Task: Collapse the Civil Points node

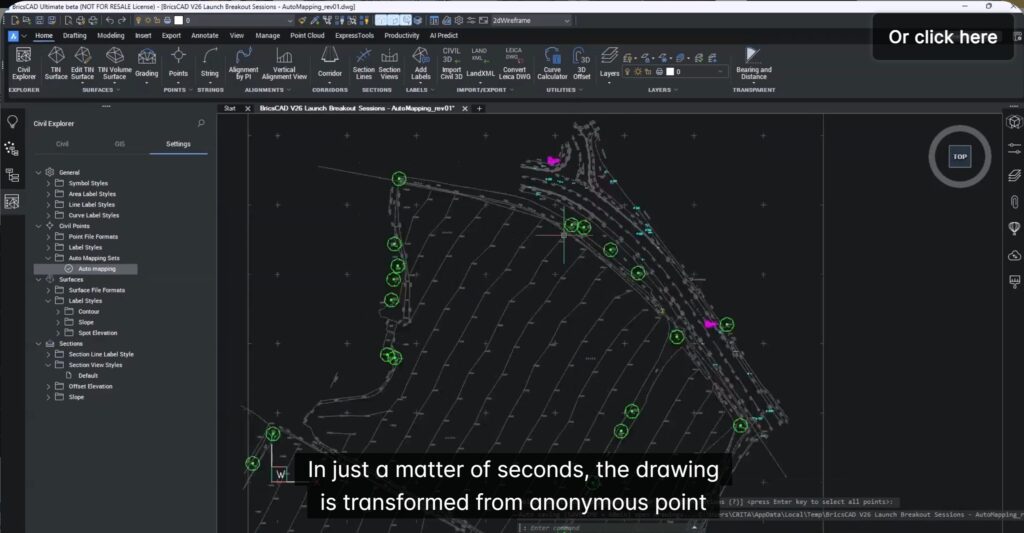Action: coord(38,226)
